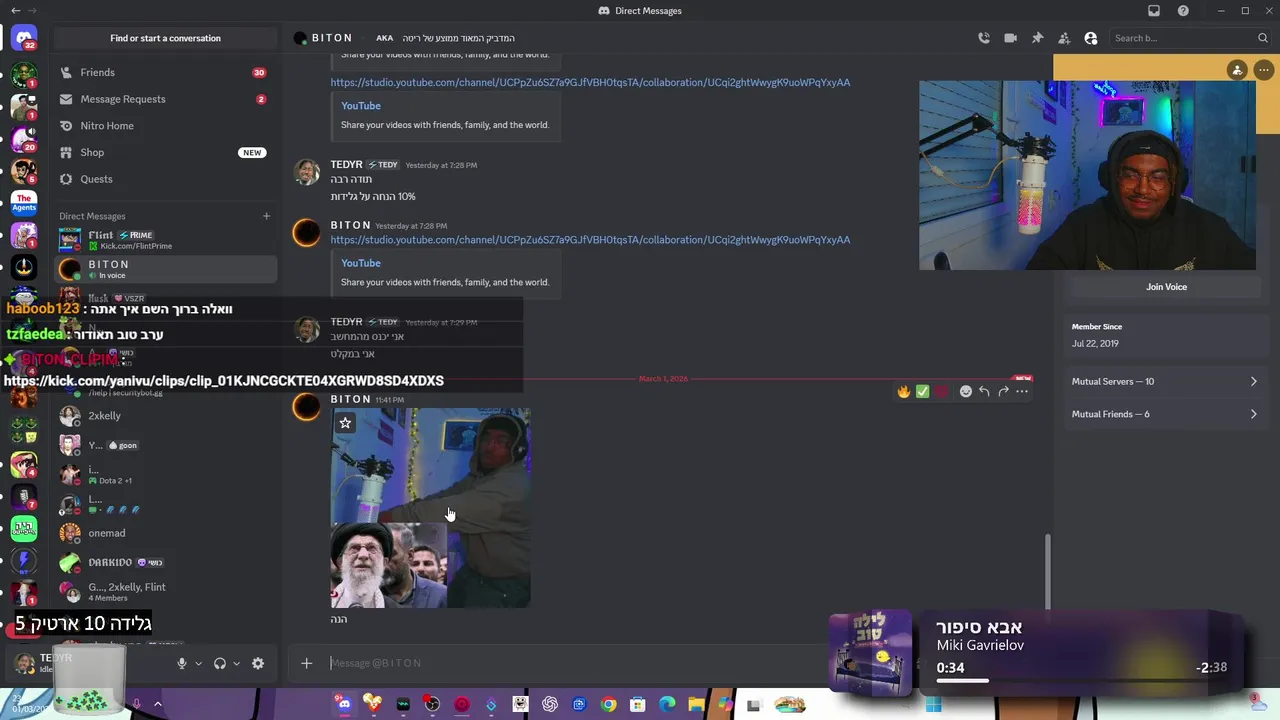Open the Discord inbox icon
1280x720 pixels.
[1154, 11]
